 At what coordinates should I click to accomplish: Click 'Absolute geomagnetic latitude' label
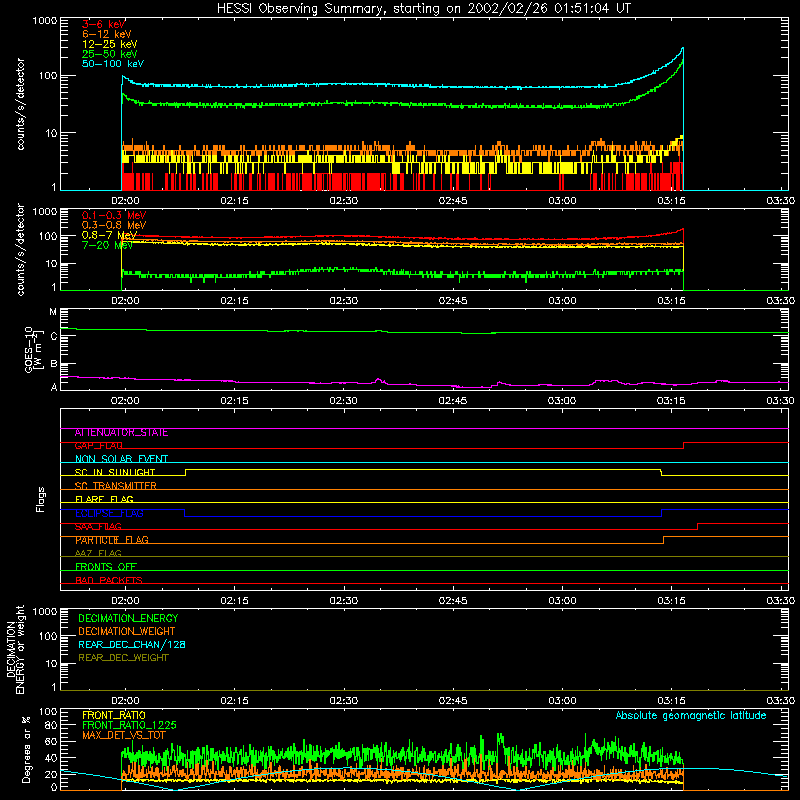pyautogui.click(x=691, y=716)
